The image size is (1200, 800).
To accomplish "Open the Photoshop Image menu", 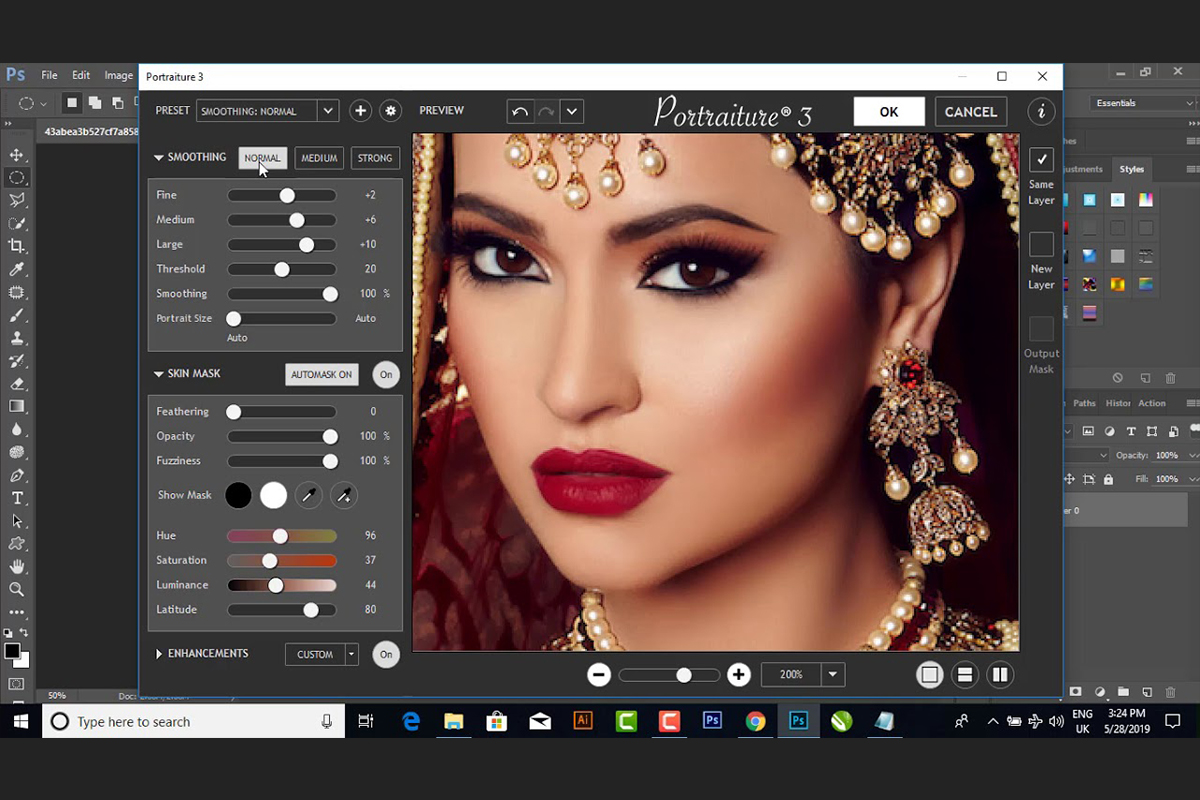I will tap(118, 75).
